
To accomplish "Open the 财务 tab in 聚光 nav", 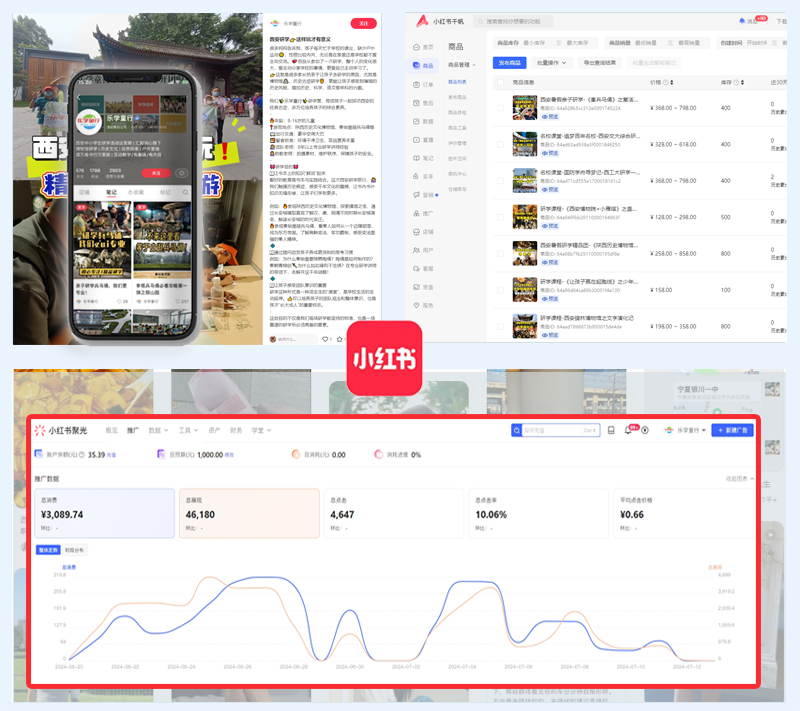I will 236,430.
